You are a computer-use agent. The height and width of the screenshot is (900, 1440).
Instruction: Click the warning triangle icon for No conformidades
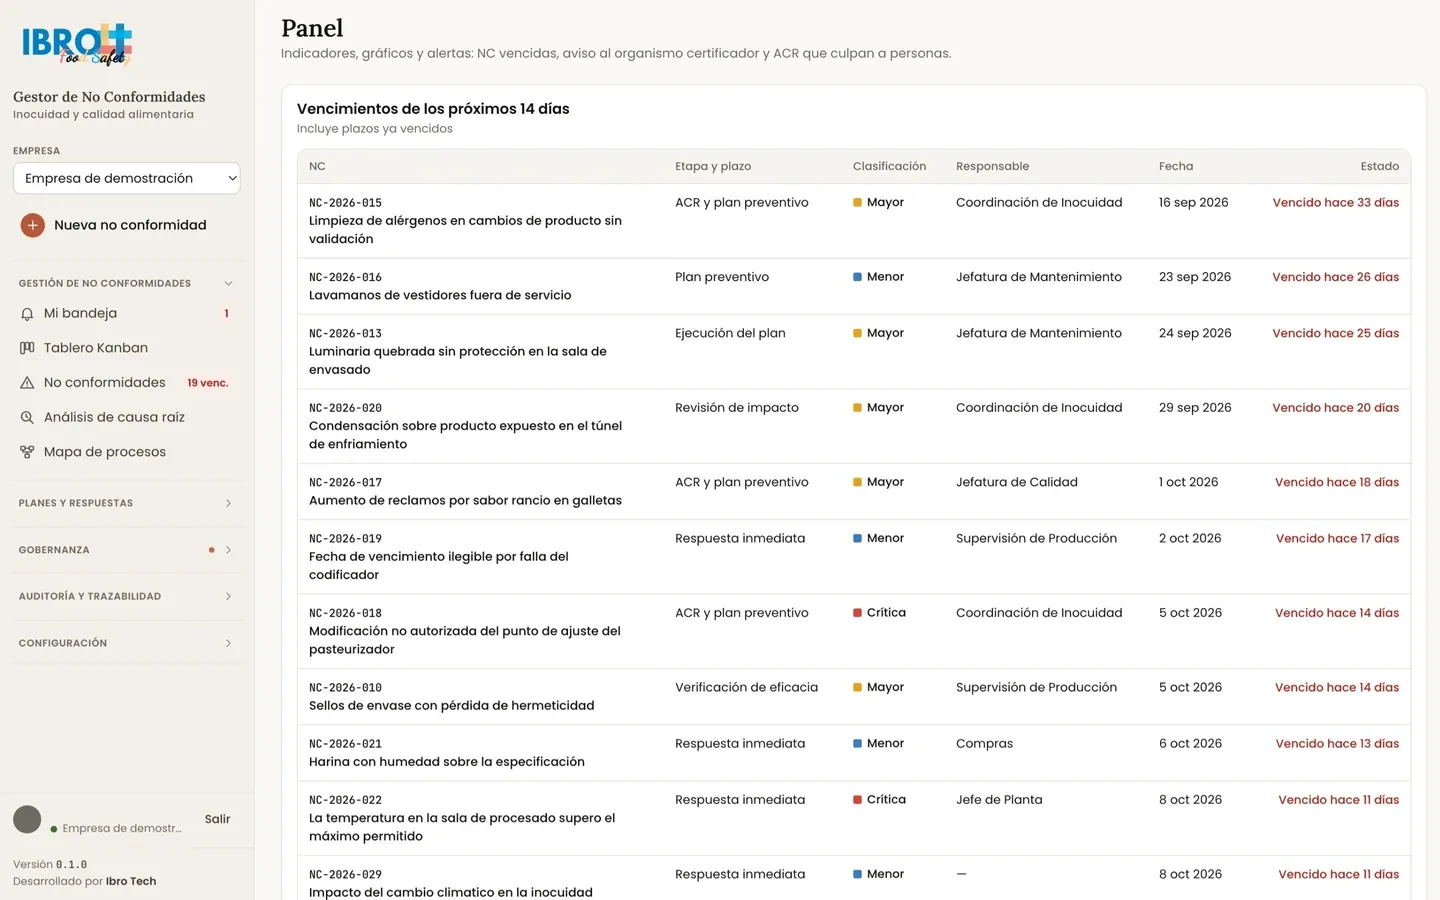[x=27, y=383]
